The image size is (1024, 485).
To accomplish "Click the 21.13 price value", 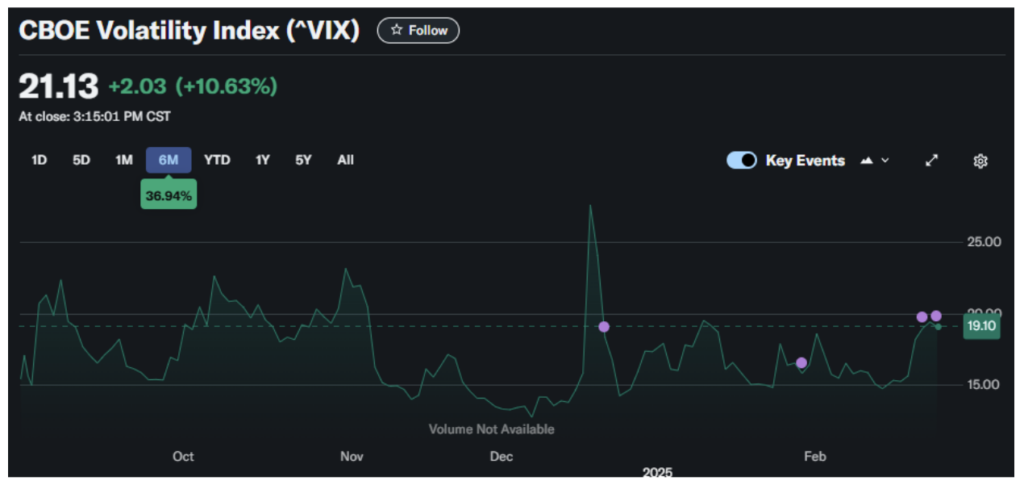I will pos(59,87).
